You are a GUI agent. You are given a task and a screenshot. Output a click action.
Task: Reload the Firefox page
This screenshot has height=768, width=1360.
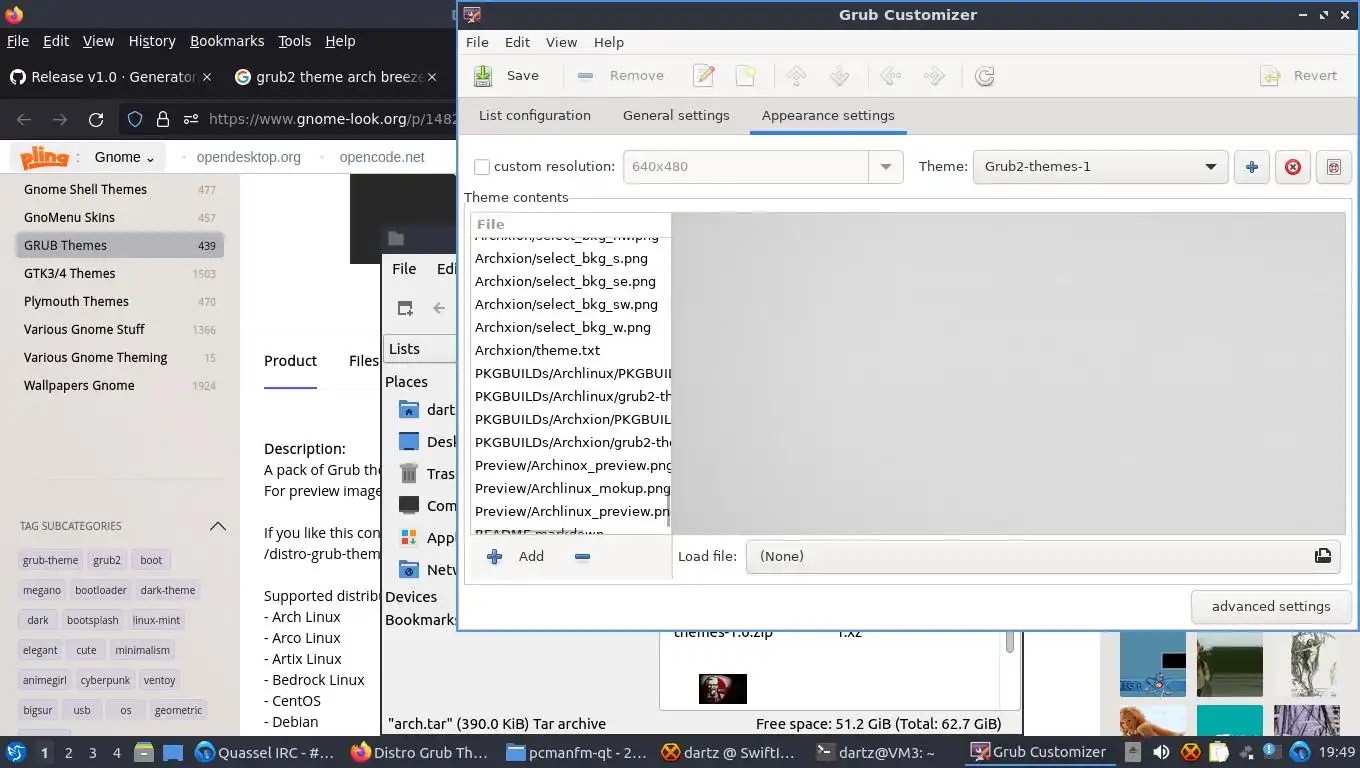96,120
